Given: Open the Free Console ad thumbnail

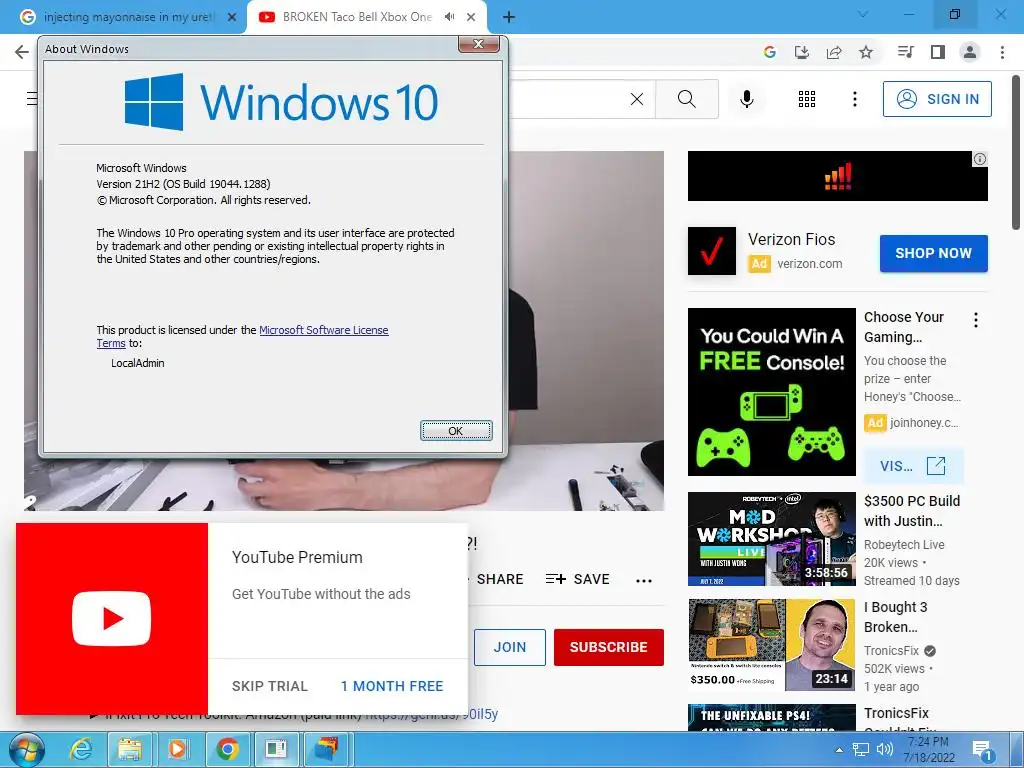Looking at the screenshot, I should coord(771,392).
